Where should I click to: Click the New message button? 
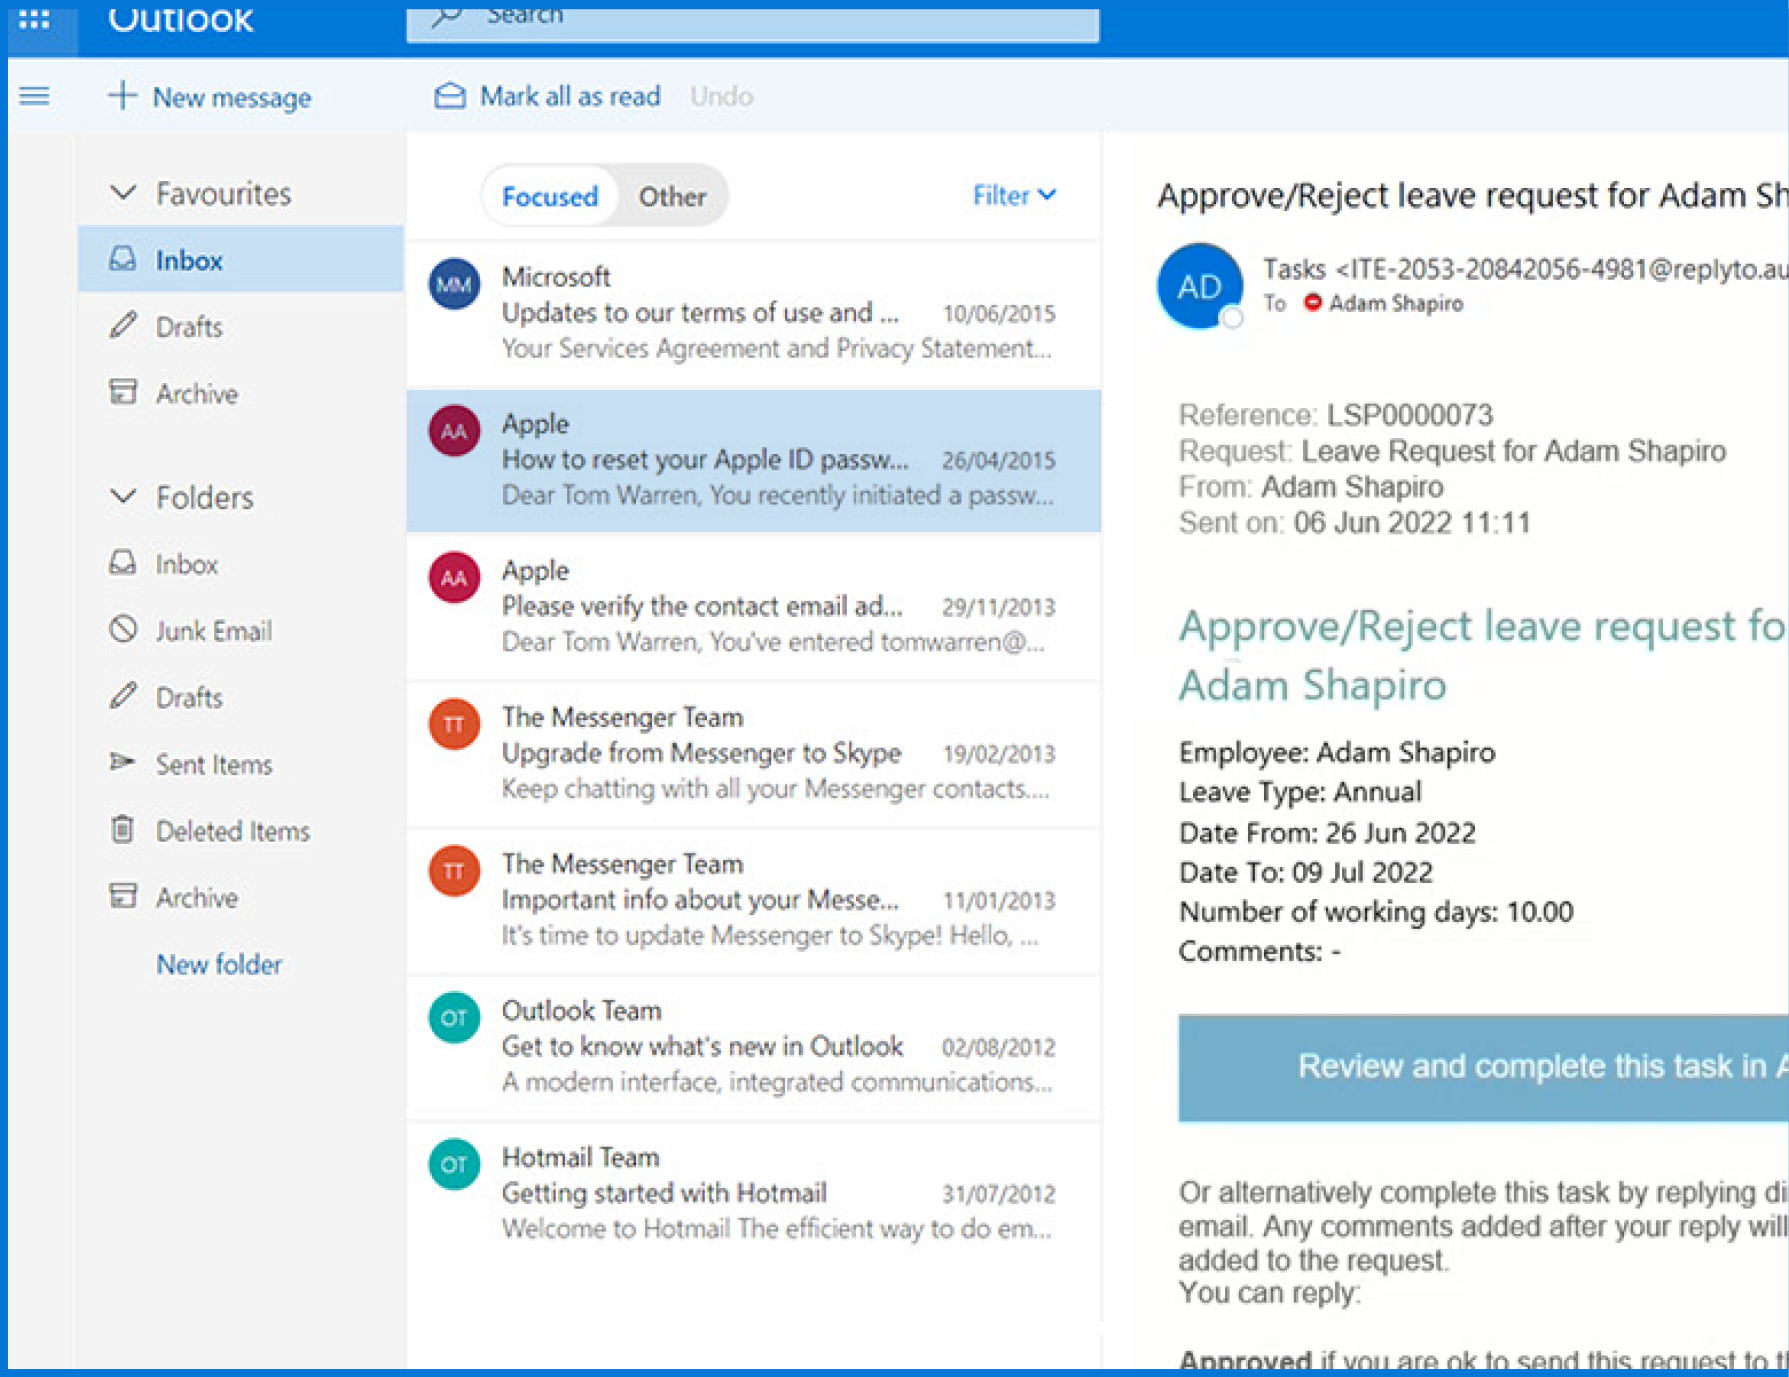point(210,96)
